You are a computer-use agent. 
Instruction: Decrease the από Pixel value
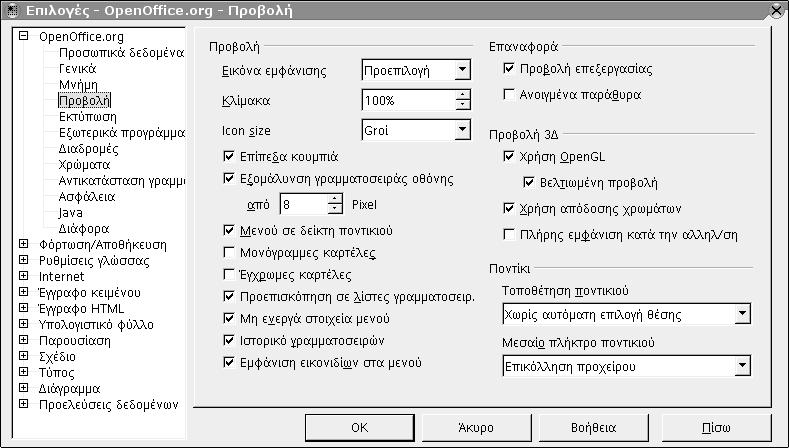335,208
